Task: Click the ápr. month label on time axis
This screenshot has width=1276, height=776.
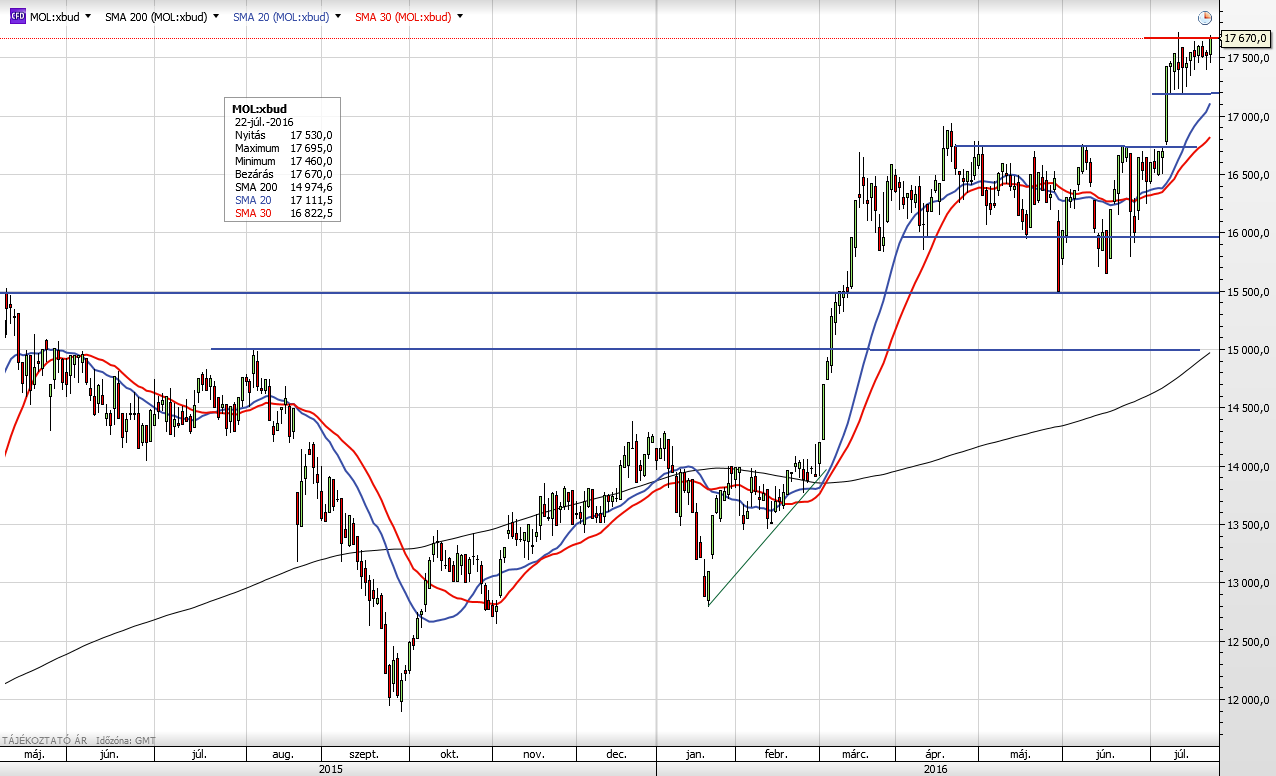Action: point(936,754)
